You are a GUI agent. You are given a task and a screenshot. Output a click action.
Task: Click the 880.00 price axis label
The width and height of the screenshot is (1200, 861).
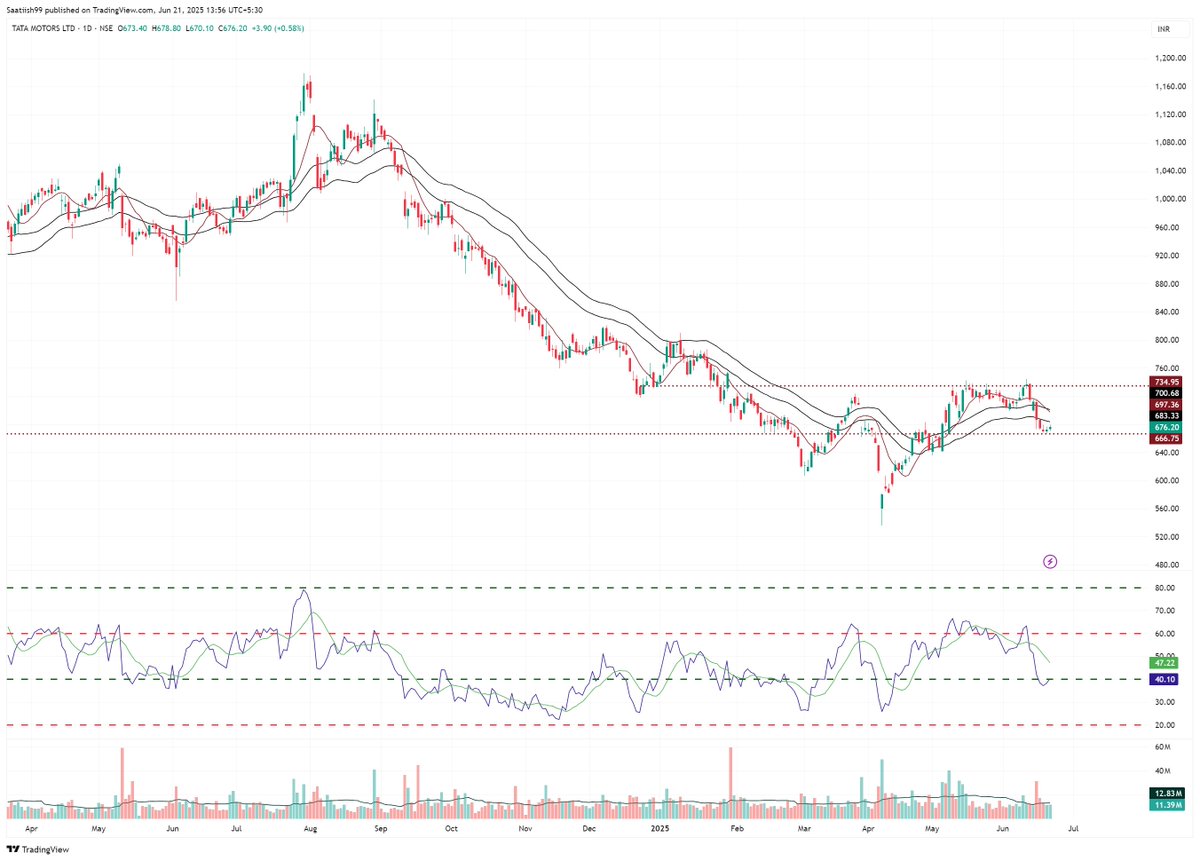(x=1166, y=283)
